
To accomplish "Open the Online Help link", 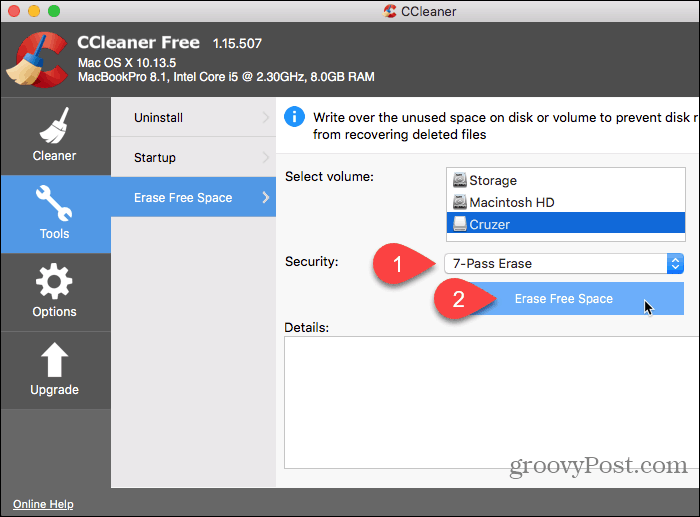I will click(x=43, y=504).
